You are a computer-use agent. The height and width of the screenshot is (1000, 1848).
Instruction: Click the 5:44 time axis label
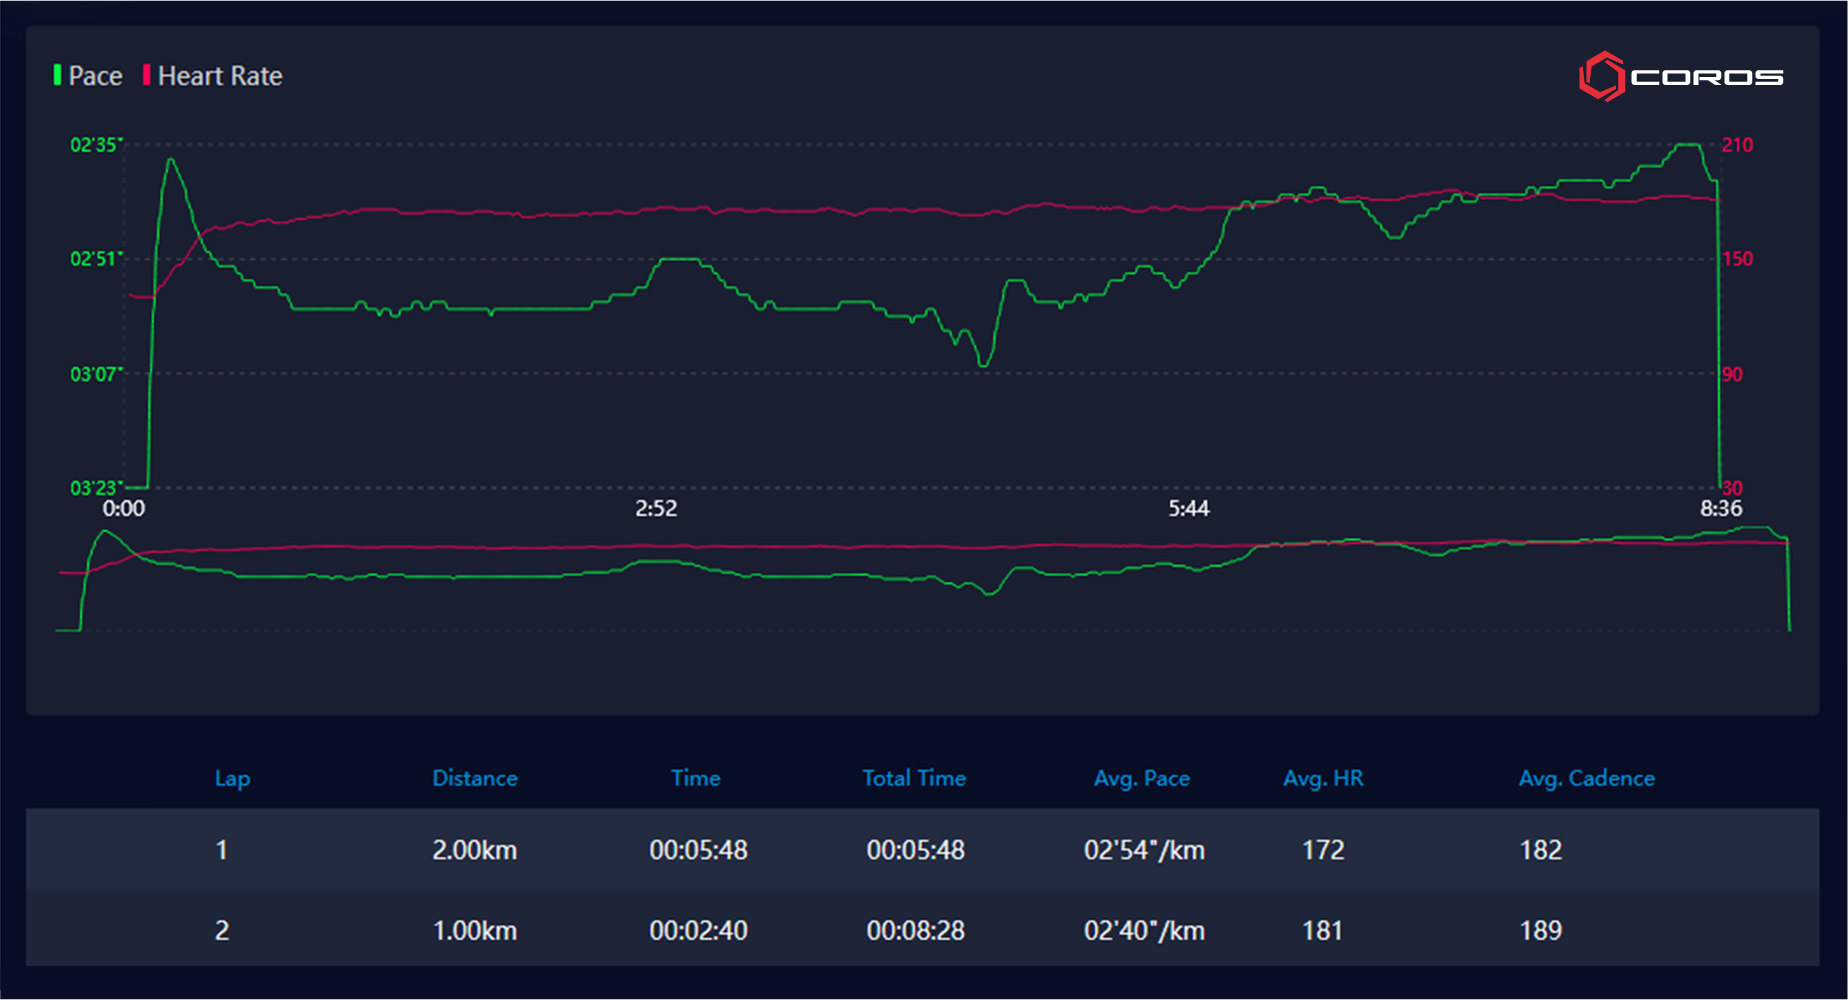tap(1188, 509)
